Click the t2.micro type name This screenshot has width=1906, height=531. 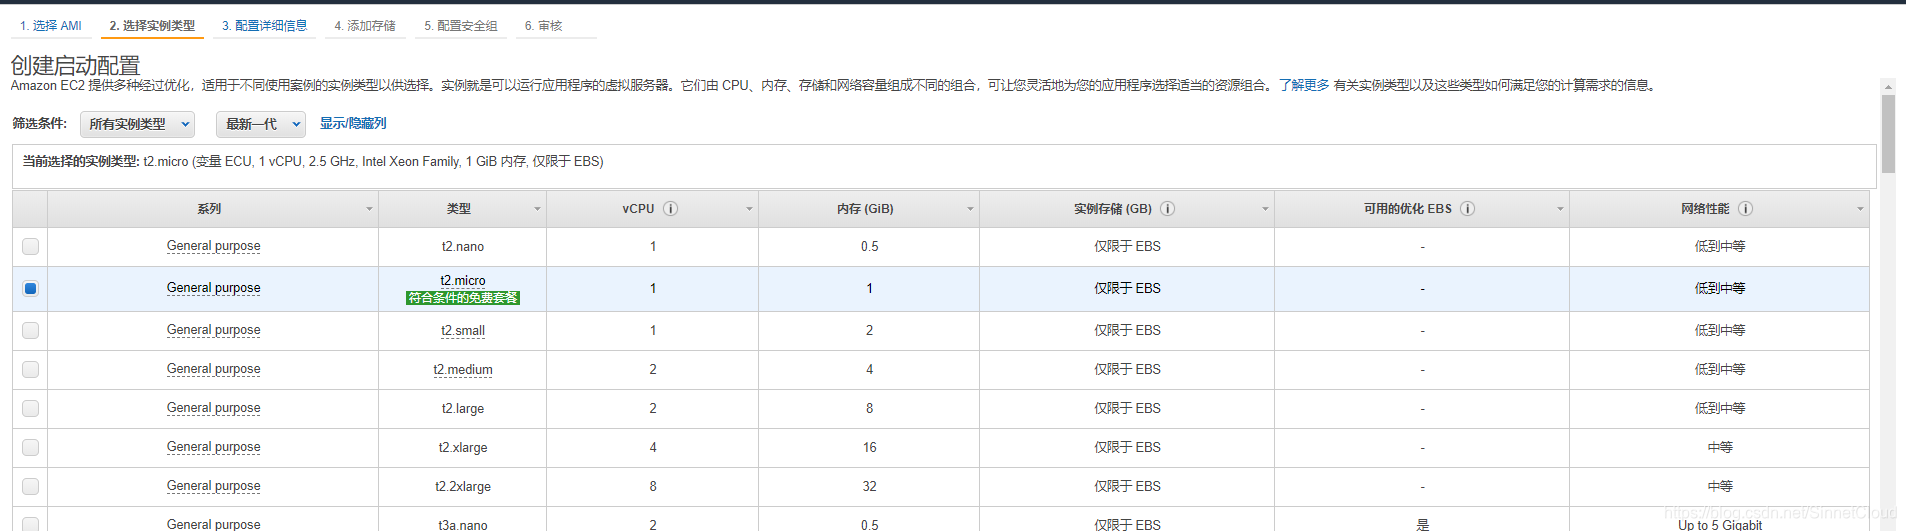(x=463, y=281)
